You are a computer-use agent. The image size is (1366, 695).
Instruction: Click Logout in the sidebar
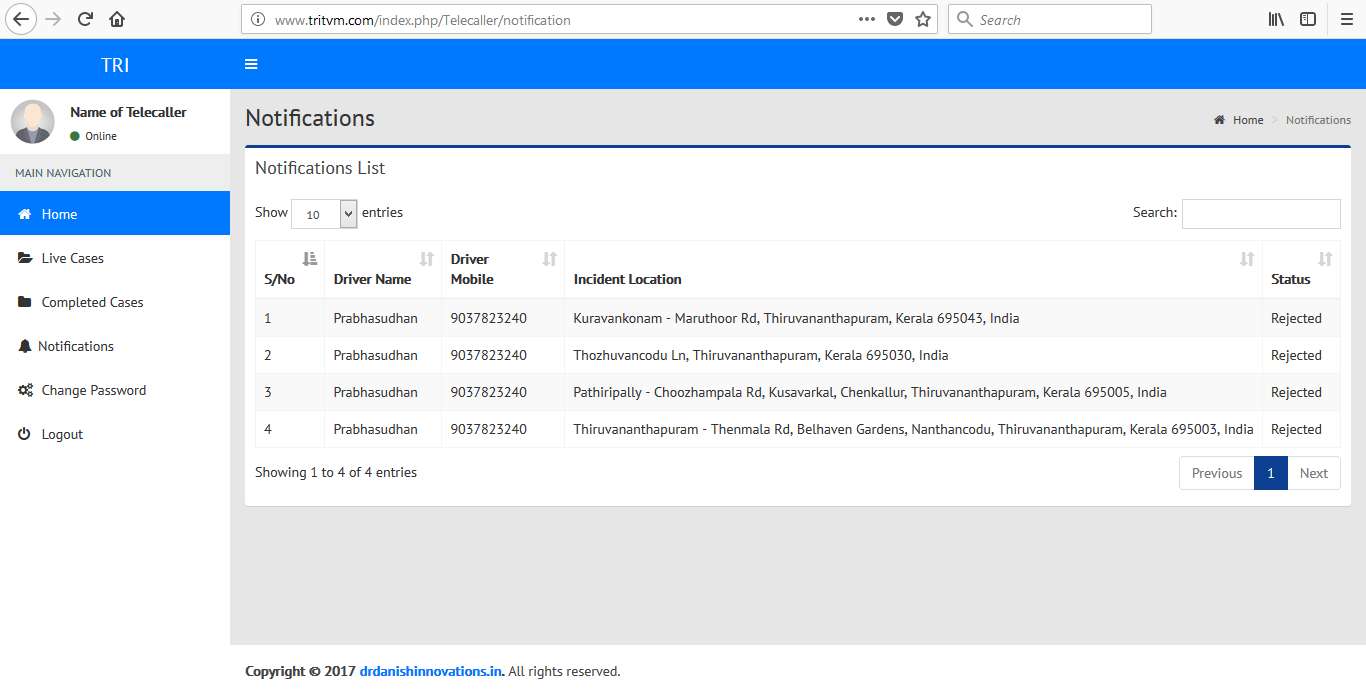pos(62,434)
